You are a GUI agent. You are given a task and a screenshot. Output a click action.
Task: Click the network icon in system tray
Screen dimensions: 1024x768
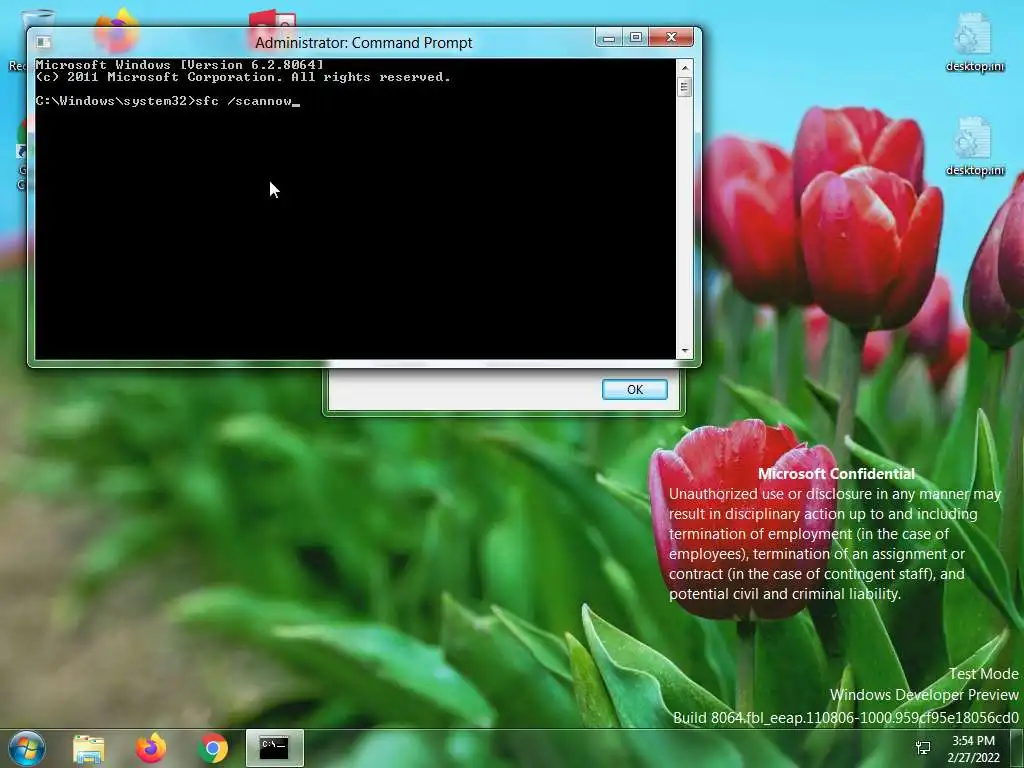click(923, 748)
